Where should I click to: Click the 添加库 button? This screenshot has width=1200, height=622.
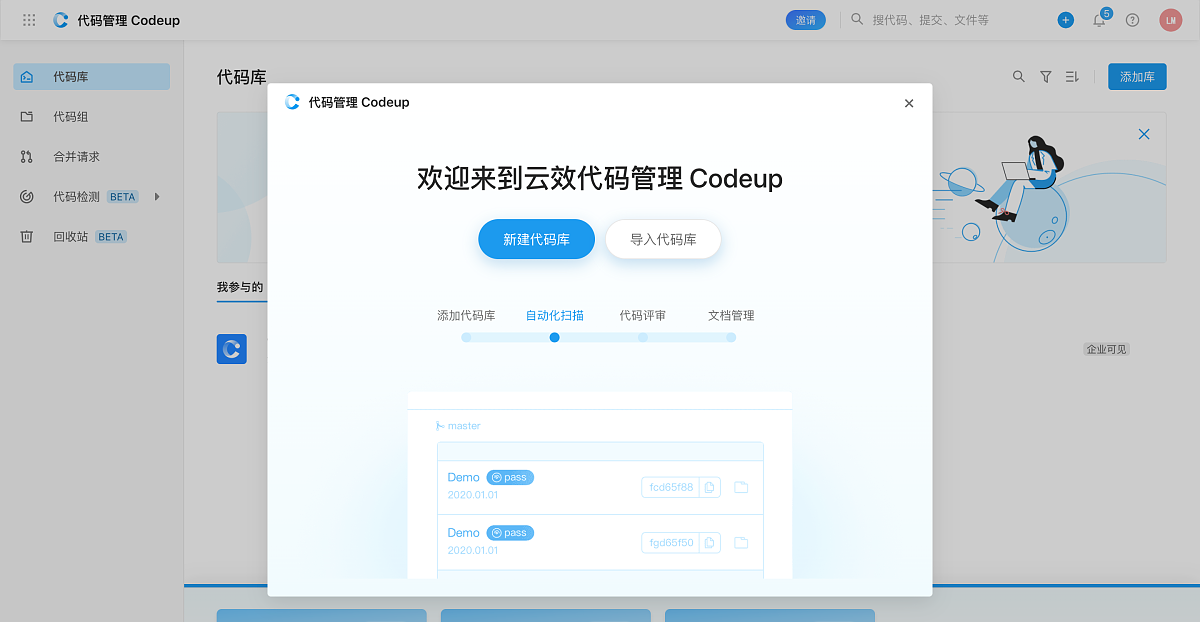point(1137,77)
